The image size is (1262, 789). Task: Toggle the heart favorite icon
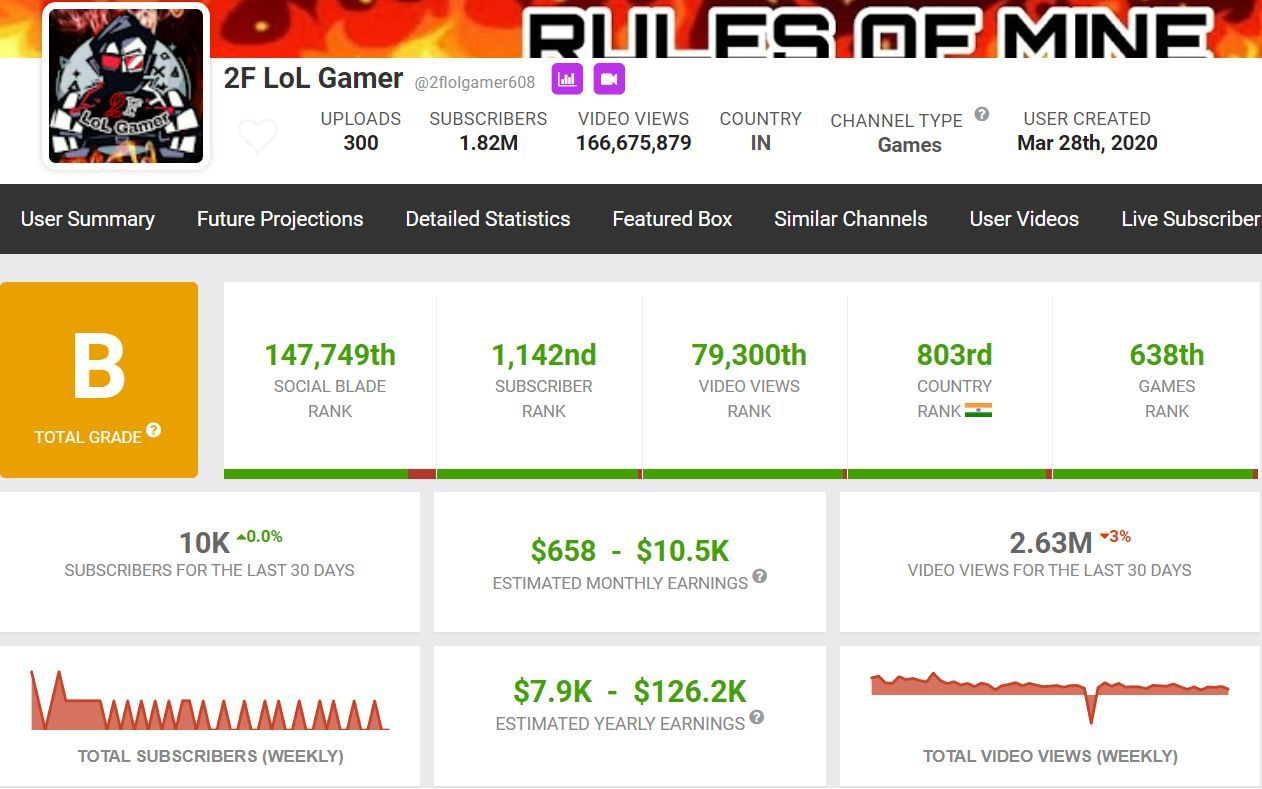click(x=258, y=135)
